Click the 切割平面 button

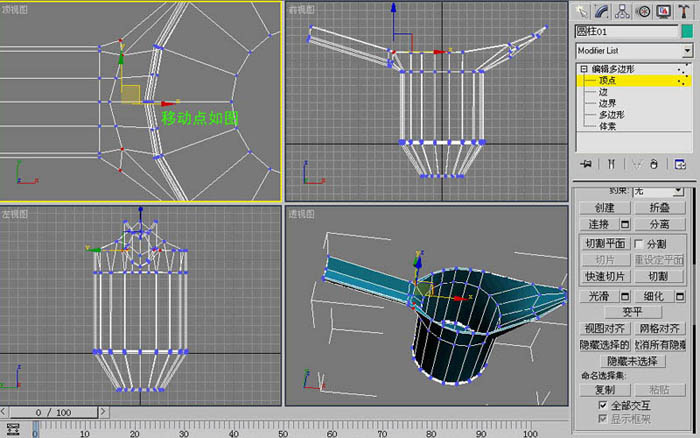point(605,243)
